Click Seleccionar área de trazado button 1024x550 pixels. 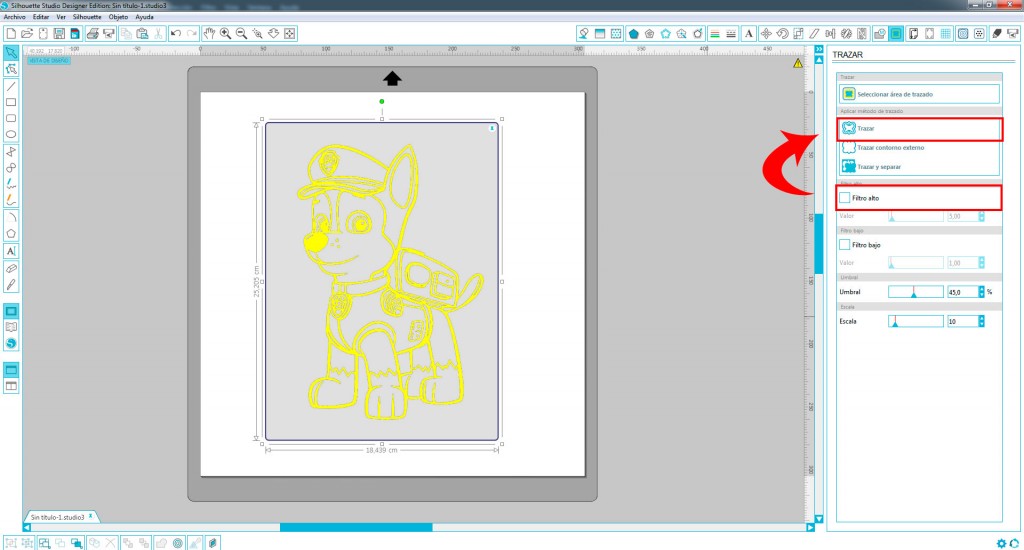(x=919, y=94)
